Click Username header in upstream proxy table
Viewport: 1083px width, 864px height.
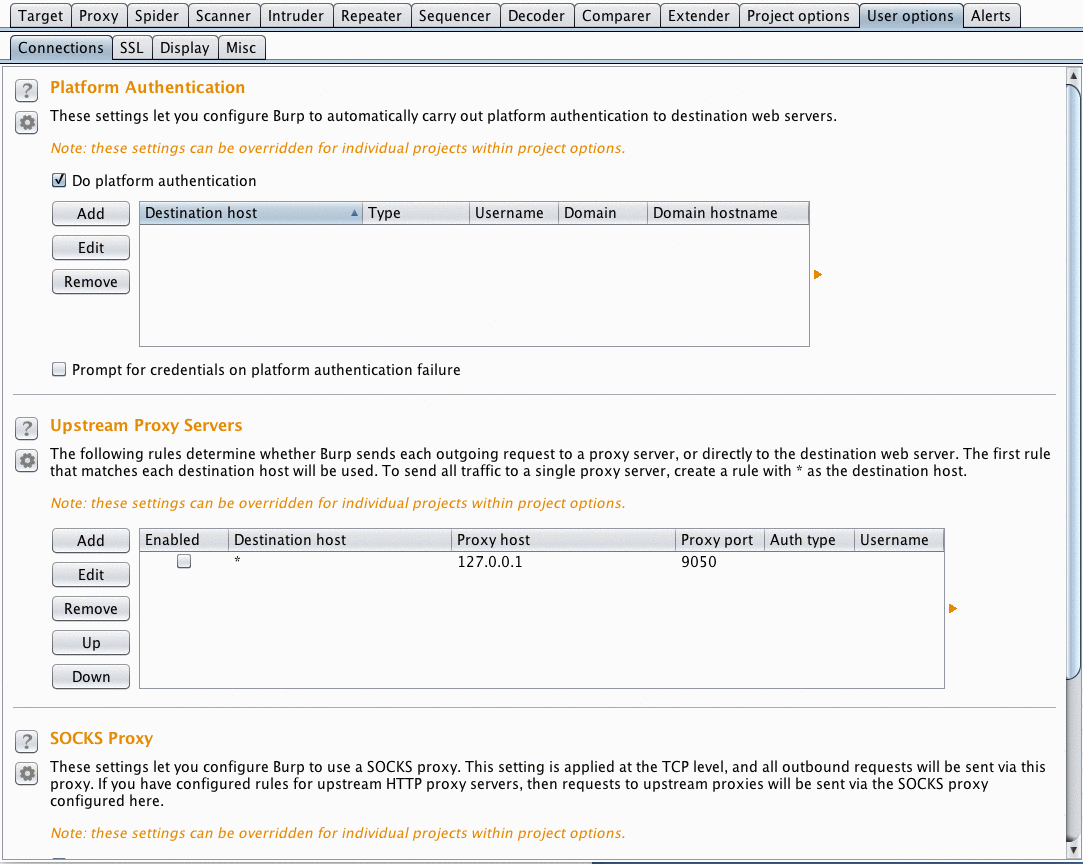[x=899, y=540]
